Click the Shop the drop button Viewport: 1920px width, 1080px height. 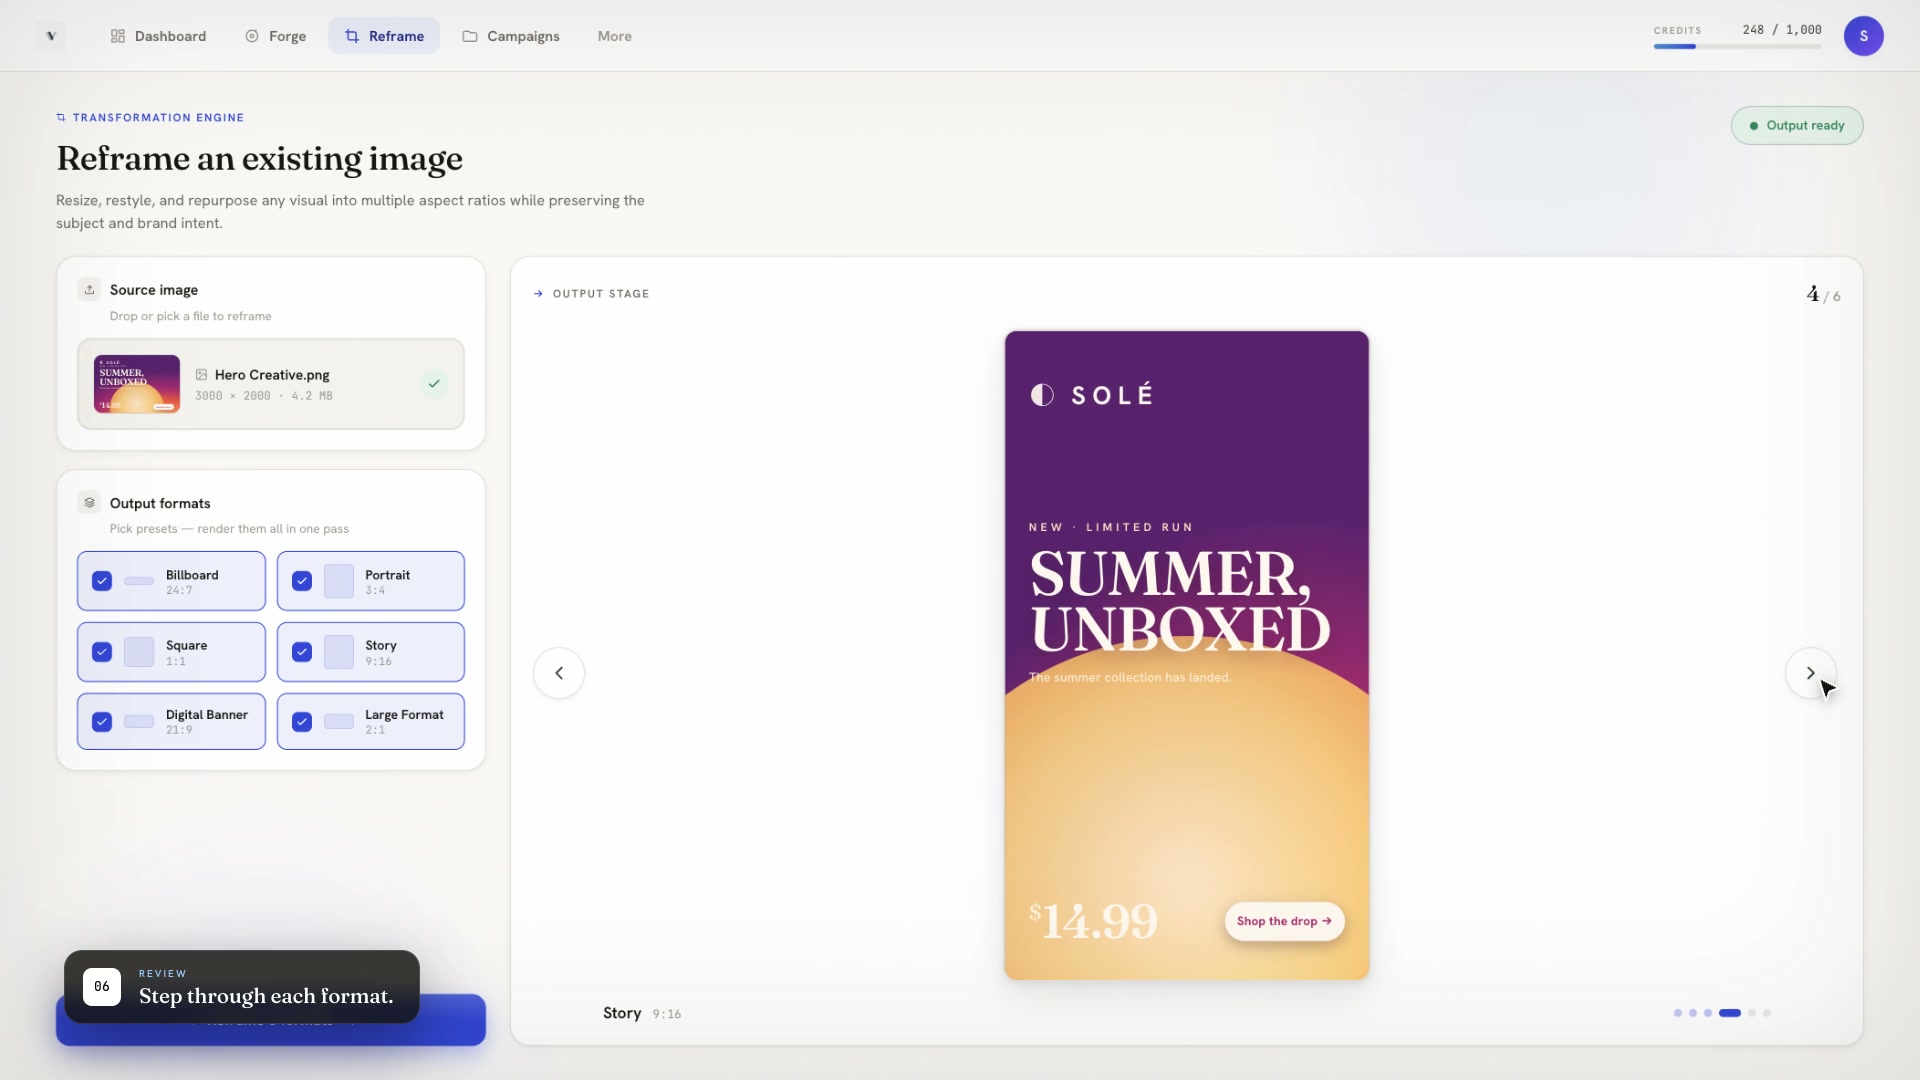(x=1284, y=921)
